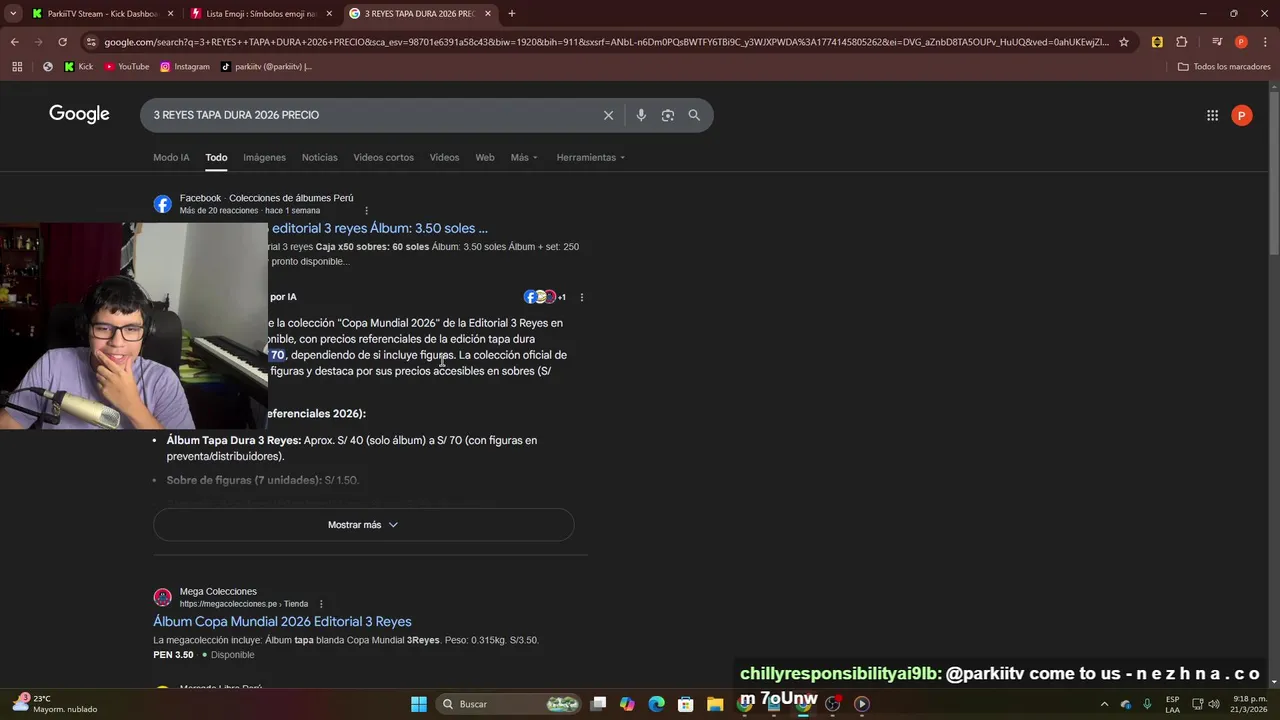Switch to the Noticias tab
The width and height of the screenshot is (1280, 720).
click(x=319, y=157)
